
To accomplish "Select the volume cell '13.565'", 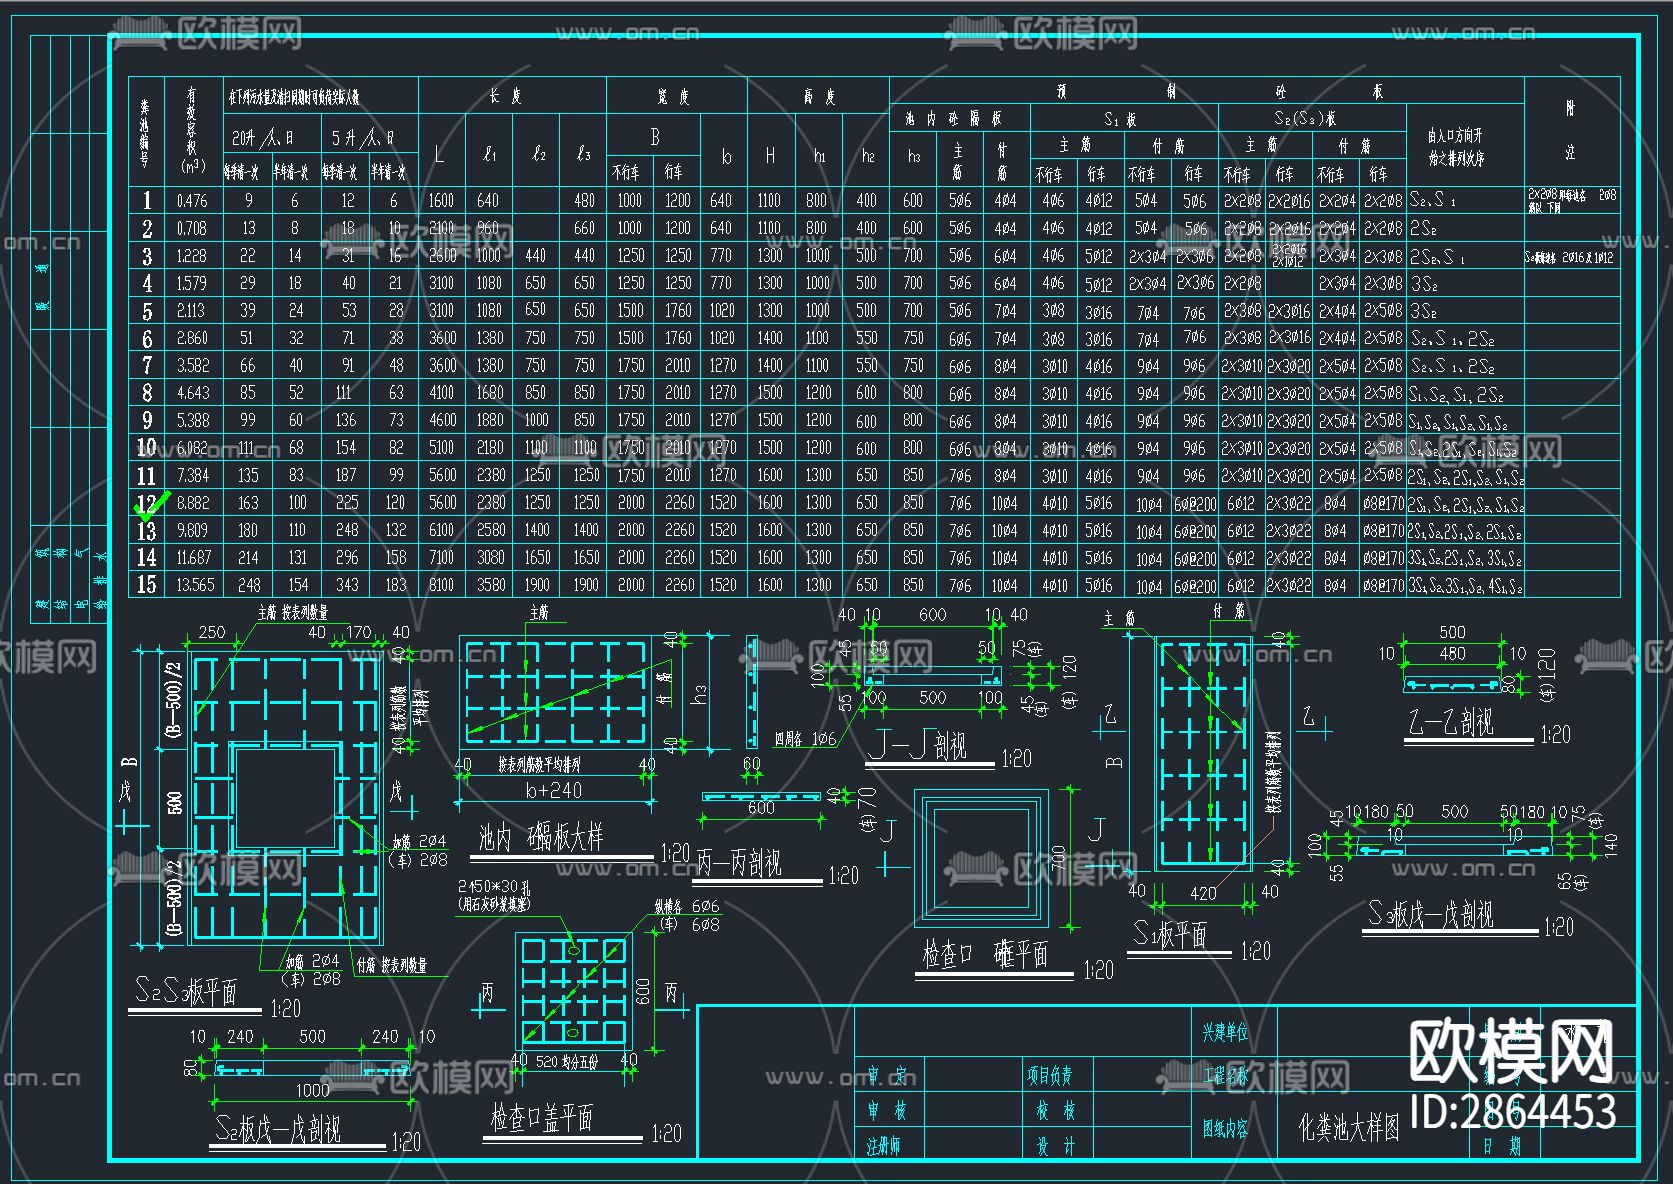I will pos(194,585).
